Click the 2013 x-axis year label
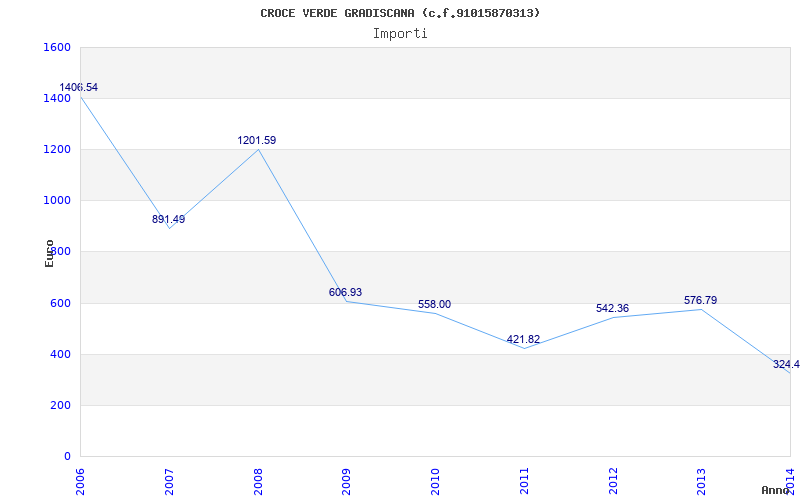800x500 pixels. coord(702,480)
